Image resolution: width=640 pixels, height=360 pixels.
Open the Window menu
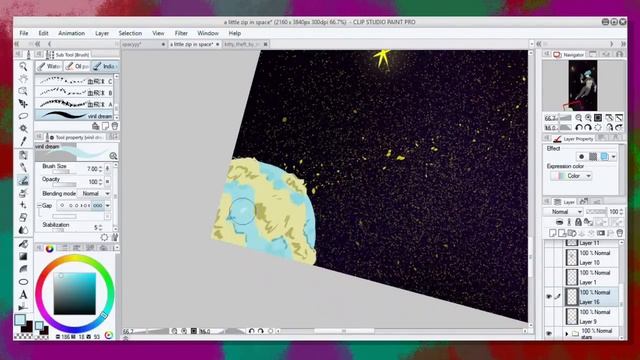[x=208, y=33]
